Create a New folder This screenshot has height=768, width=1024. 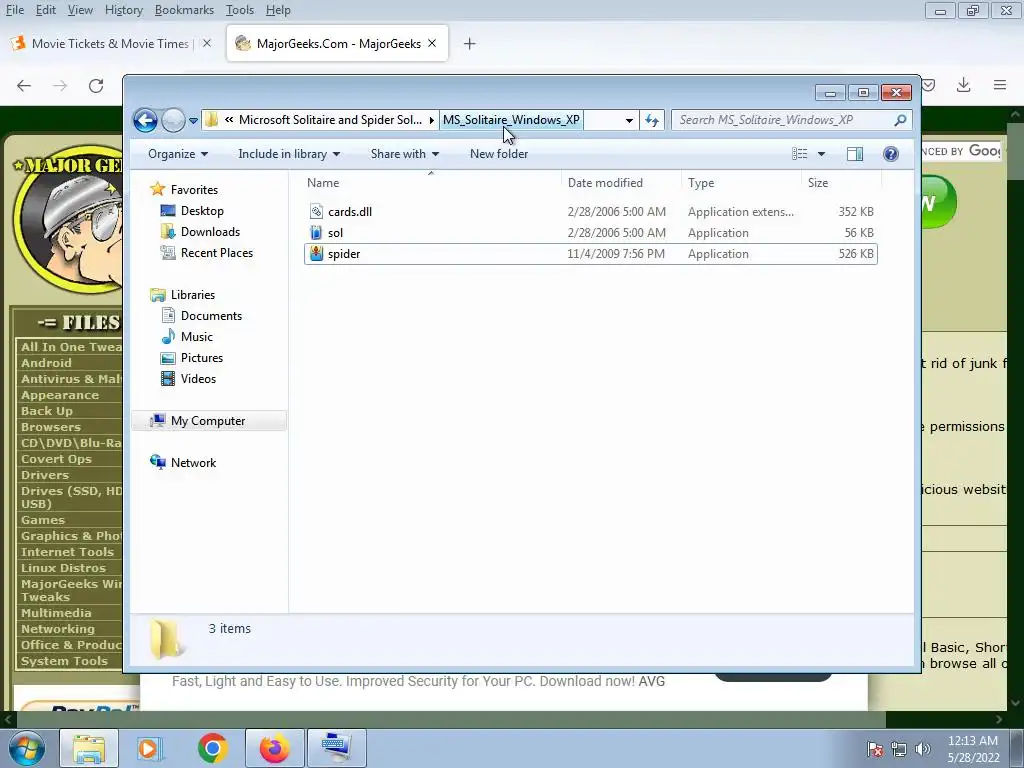tap(499, 153)
